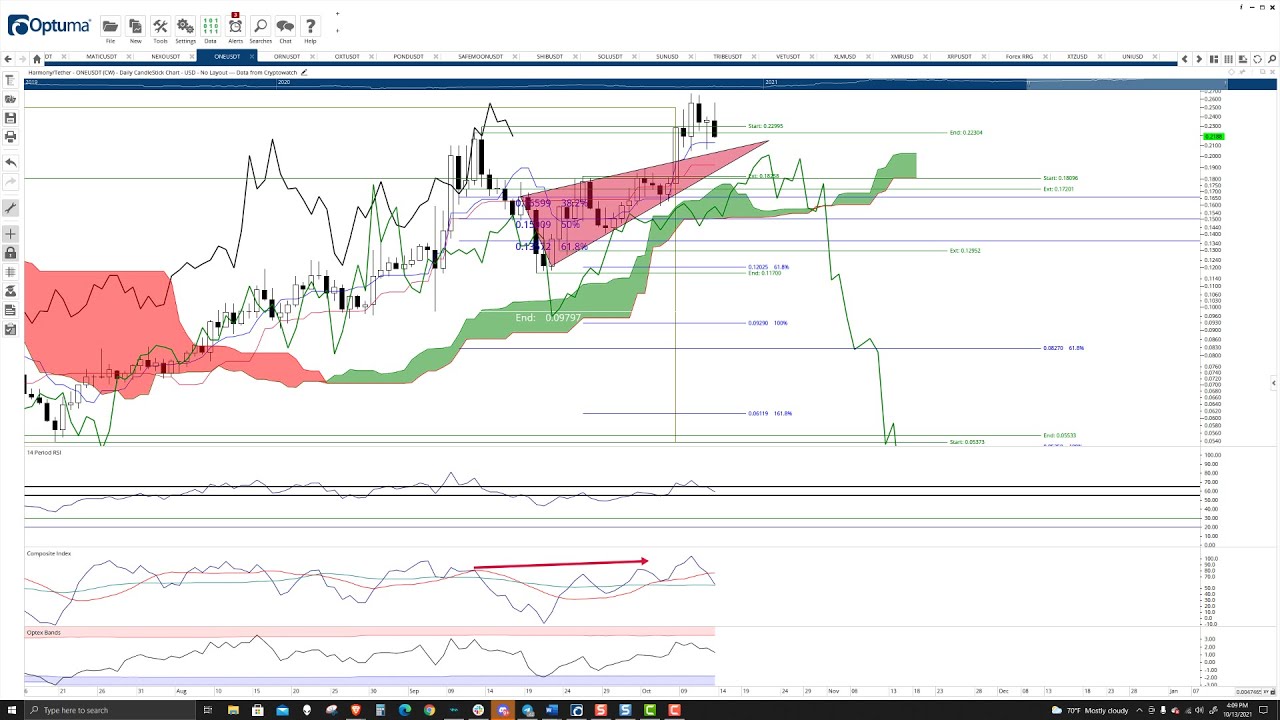Close the ONEUSDT tab

pos(252,57)
